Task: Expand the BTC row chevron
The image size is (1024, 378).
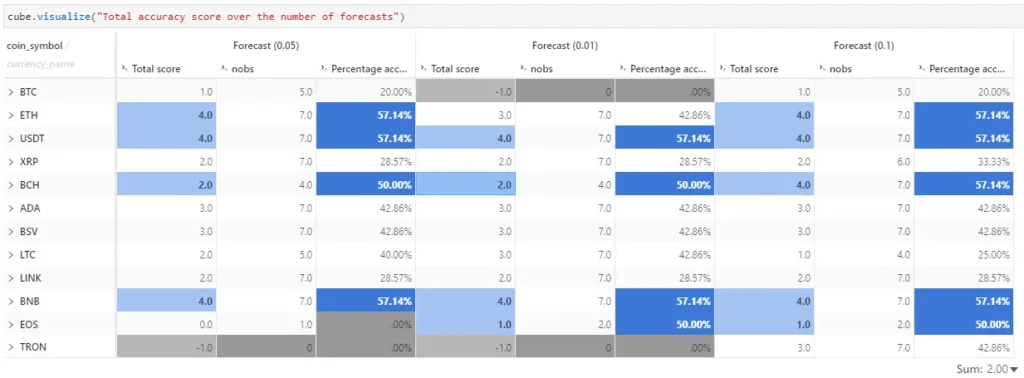Action: pyautogui.click(x=11, y=93)
